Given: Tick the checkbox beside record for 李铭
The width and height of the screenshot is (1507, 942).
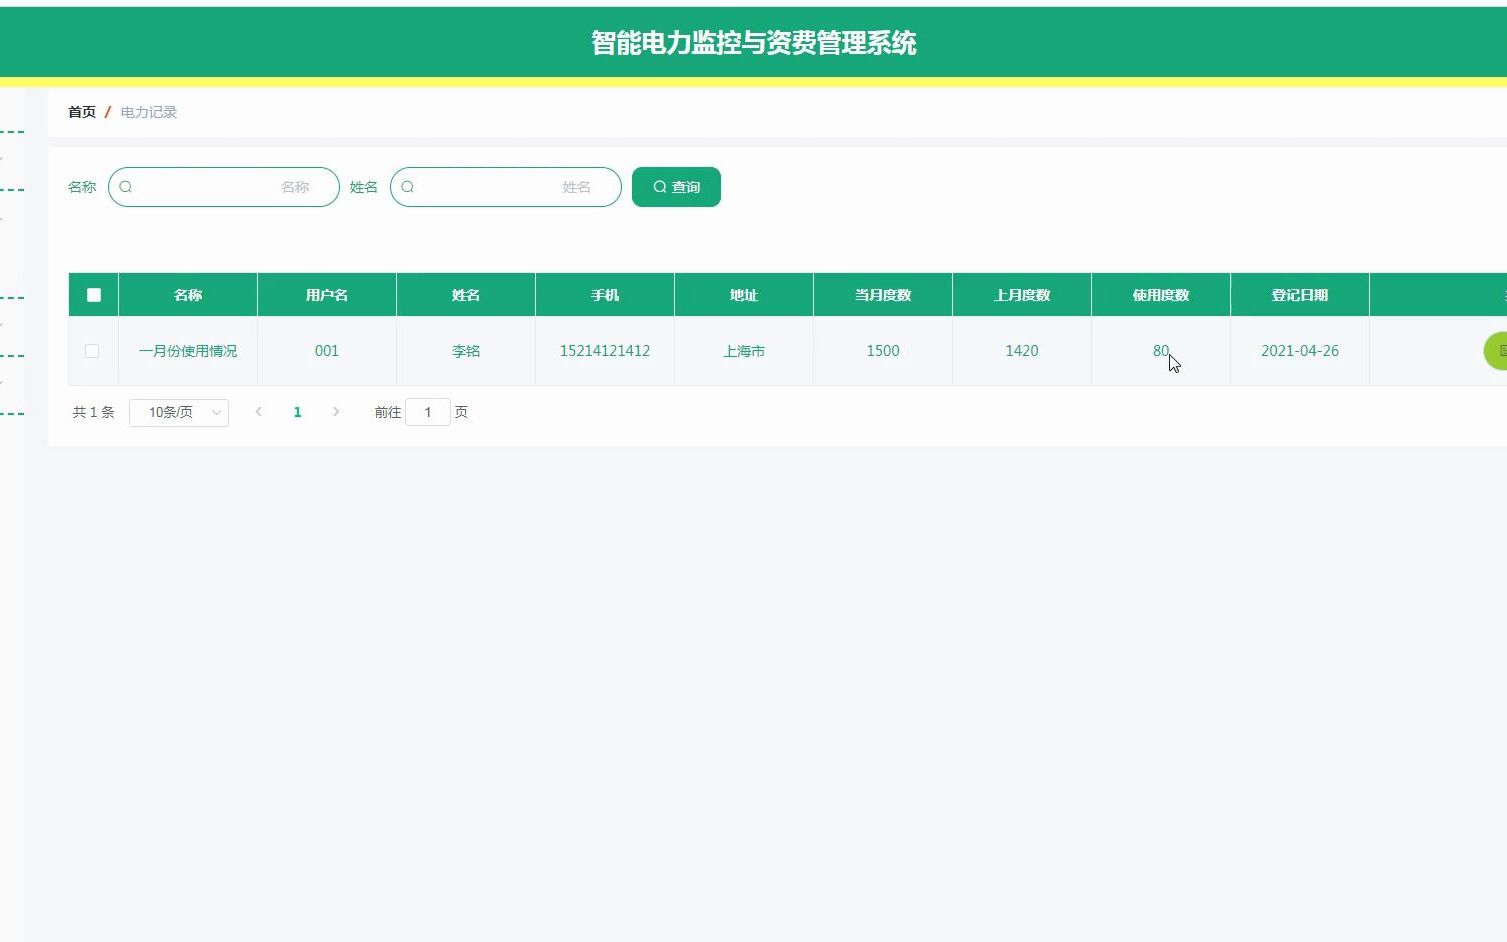Looking at the screenshot, I should [93, 351].
